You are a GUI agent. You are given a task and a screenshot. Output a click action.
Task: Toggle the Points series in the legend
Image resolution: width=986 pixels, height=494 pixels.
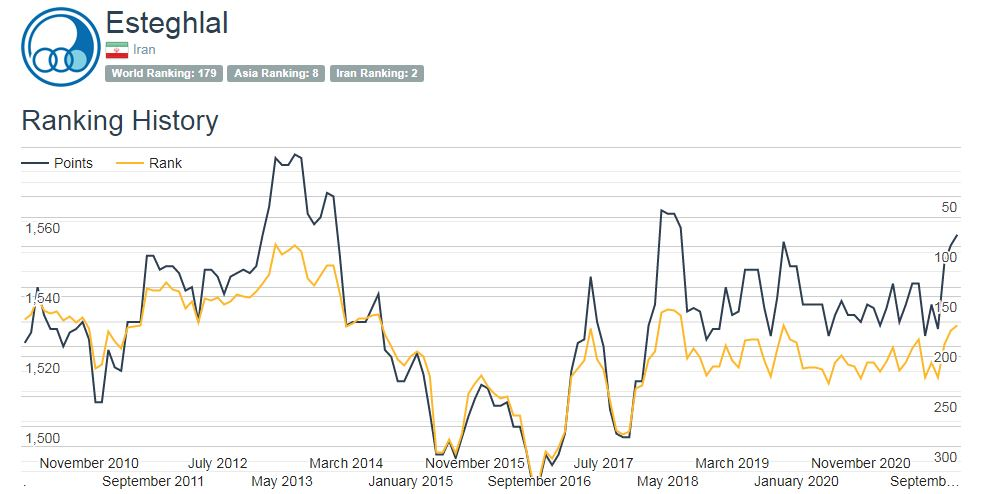pyautogui.click(x=73, y=163)
